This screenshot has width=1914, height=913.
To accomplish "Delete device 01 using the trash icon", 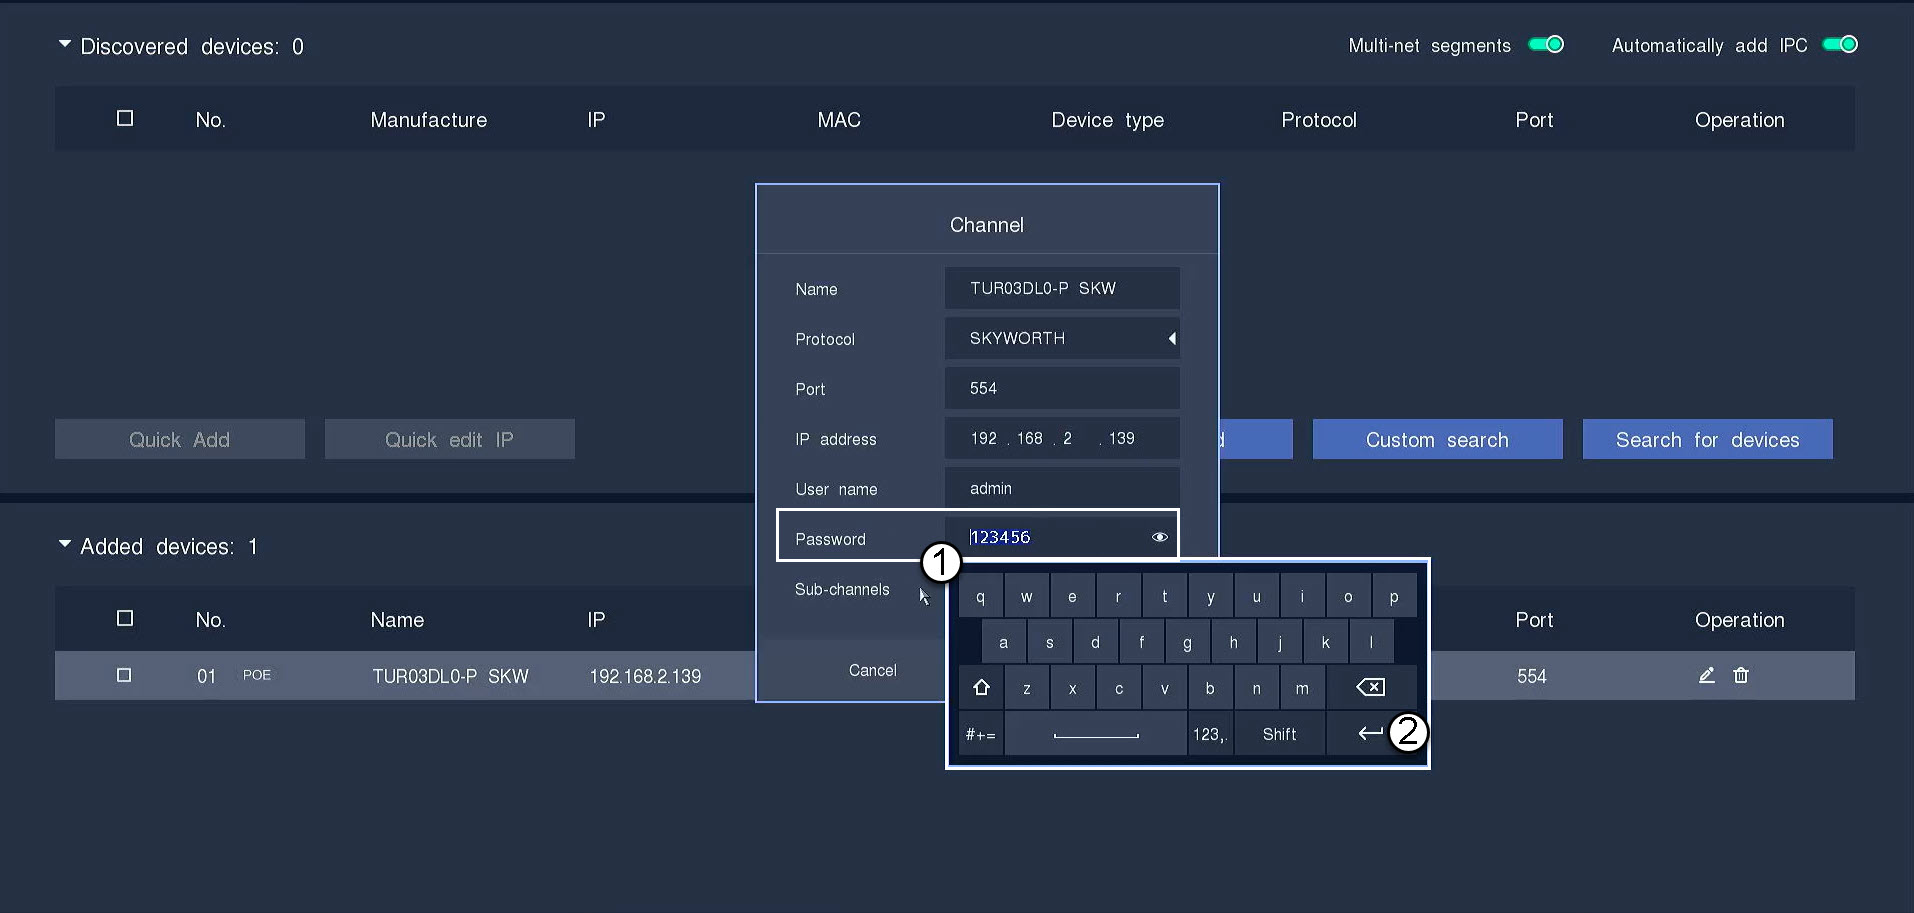I will click(1741, 675).
